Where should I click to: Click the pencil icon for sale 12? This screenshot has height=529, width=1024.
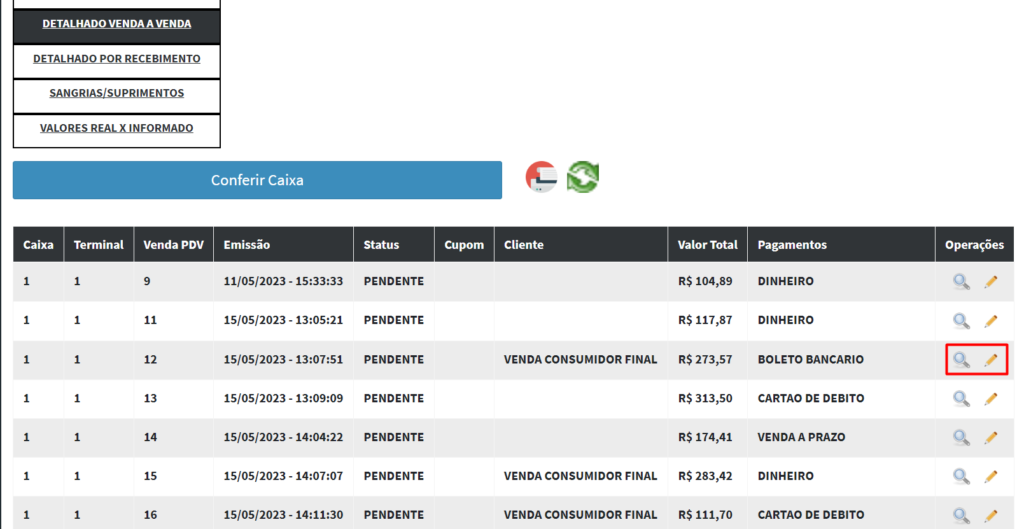991,360
